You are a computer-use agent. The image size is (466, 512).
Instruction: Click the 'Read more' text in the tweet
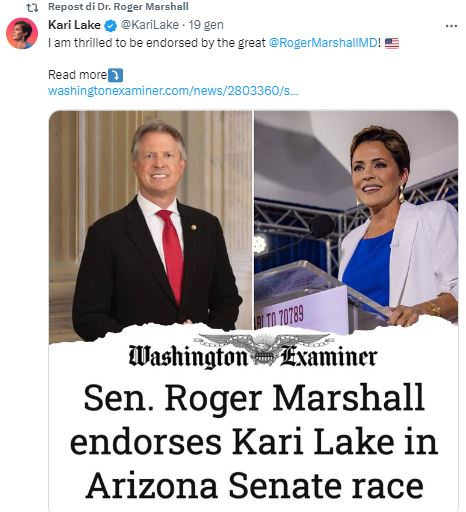coord(77,75)
